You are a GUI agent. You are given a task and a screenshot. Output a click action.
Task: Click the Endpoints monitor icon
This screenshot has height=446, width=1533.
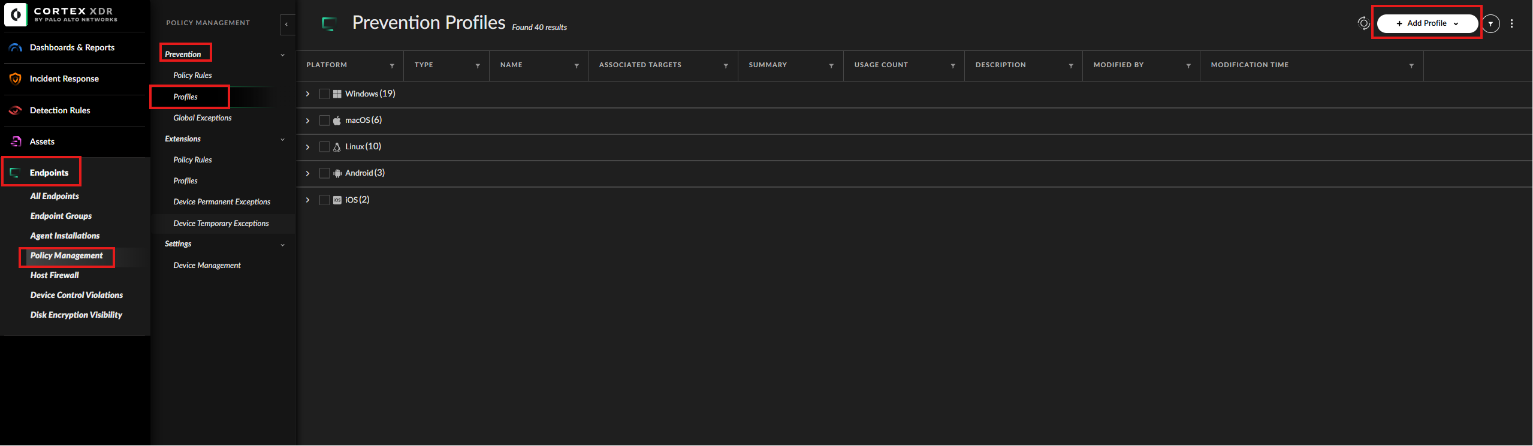(15, 173)
